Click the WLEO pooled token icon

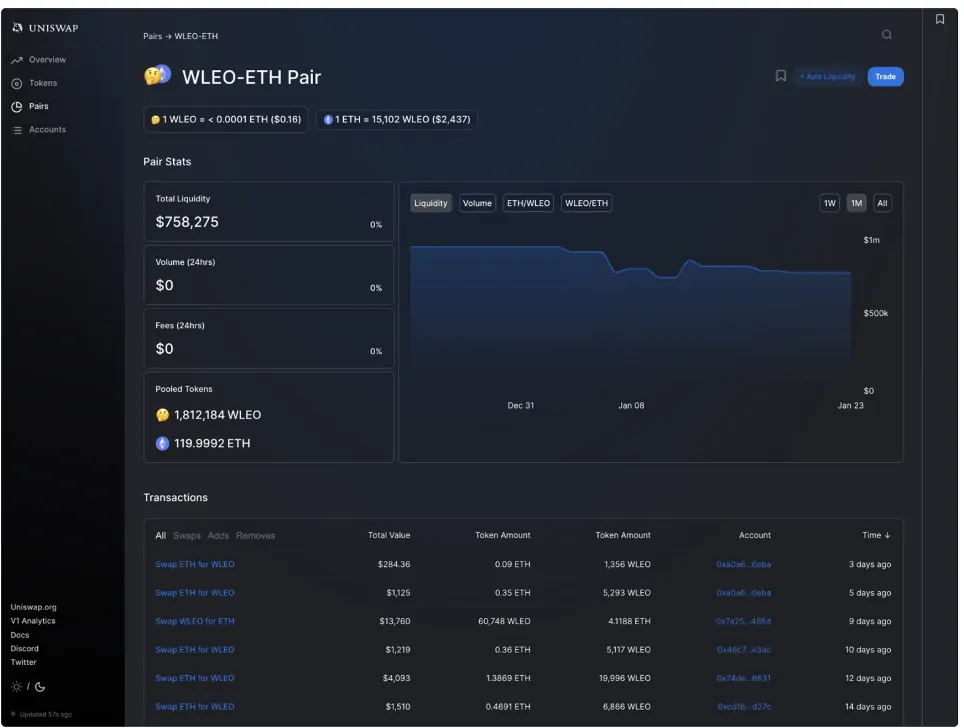coord(162,415)
